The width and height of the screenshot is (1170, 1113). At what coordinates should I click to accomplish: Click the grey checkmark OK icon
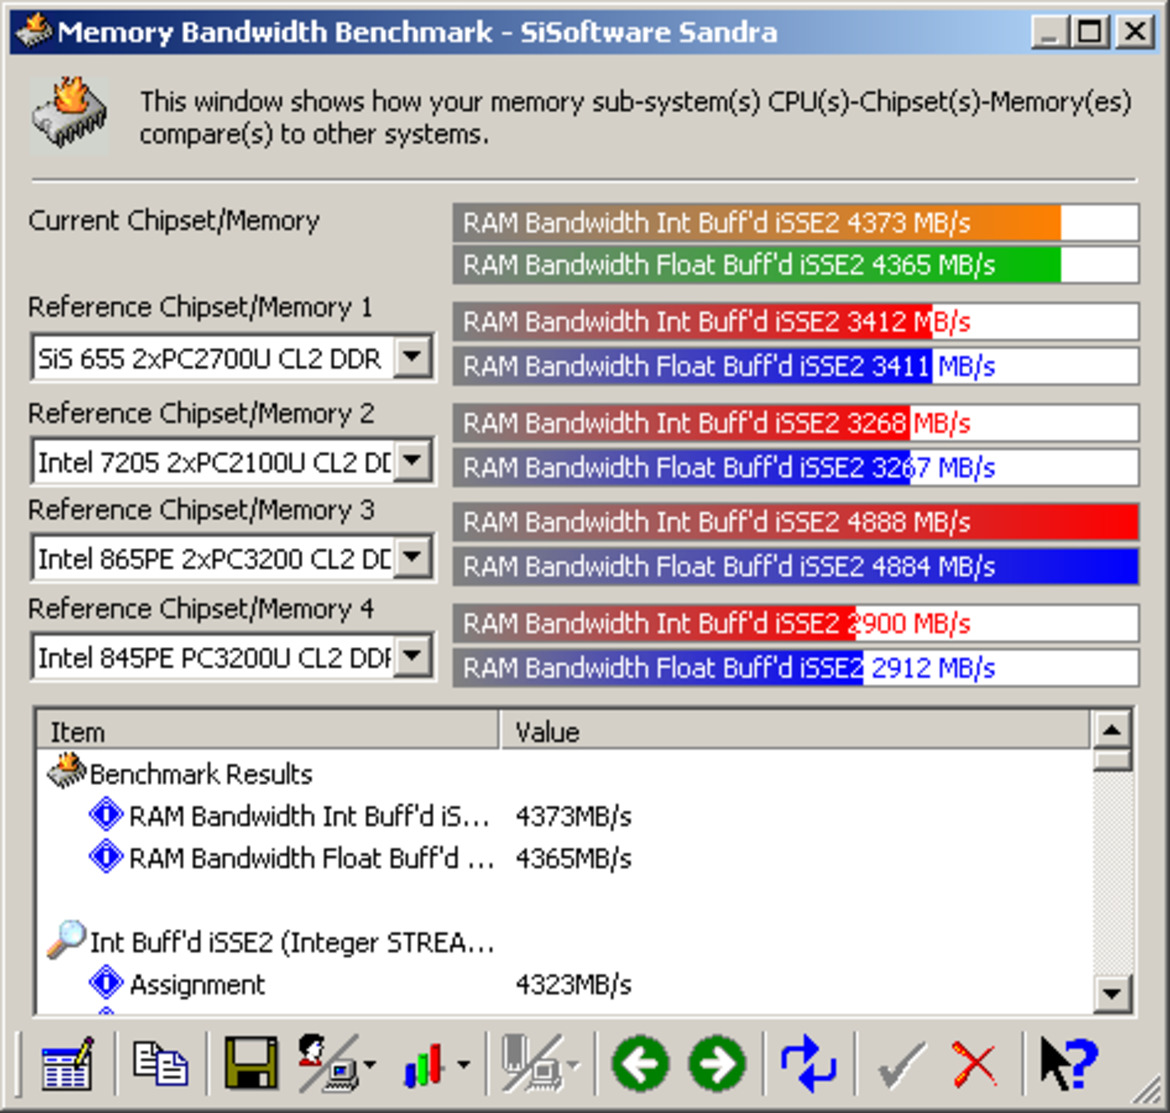[x=902, y=1065]
